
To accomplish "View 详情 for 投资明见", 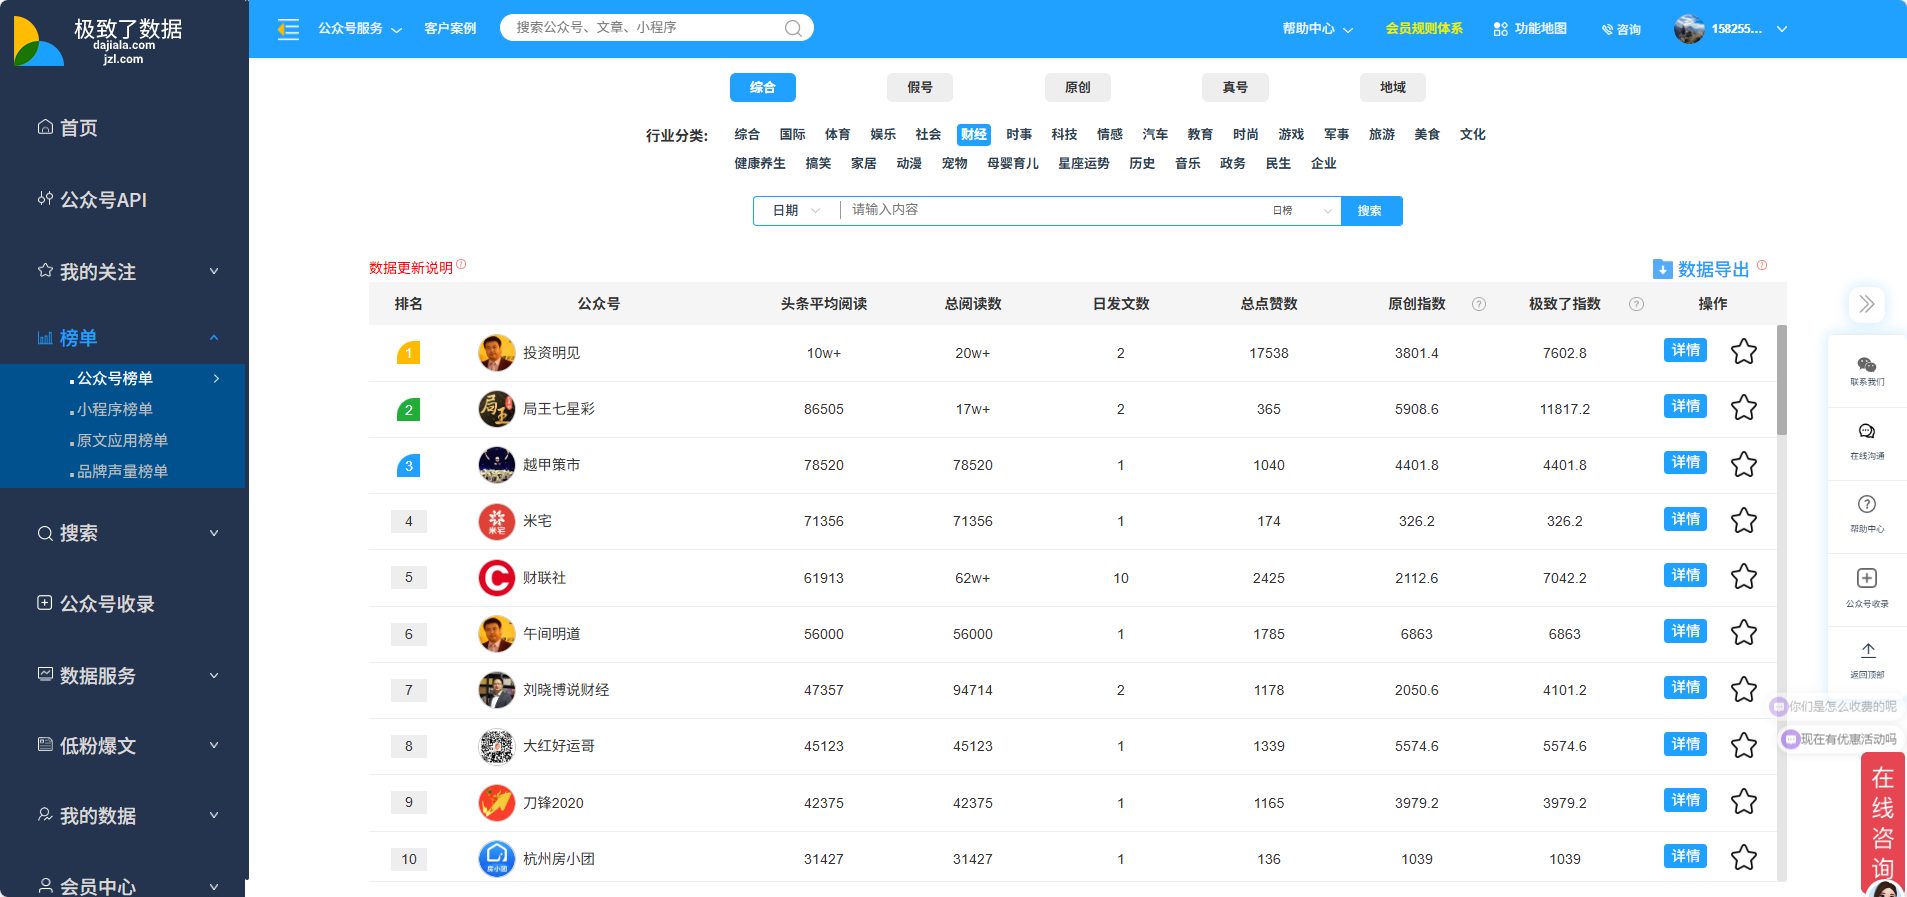I will coord(1685,350).
